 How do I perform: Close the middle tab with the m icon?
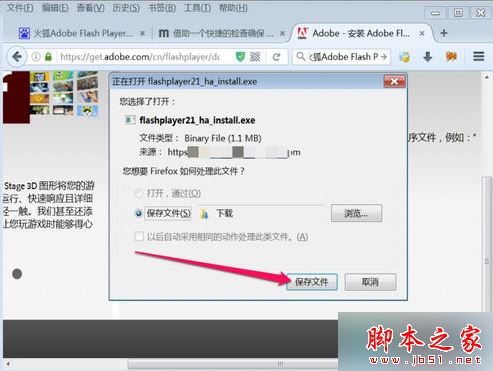[282, 33]
